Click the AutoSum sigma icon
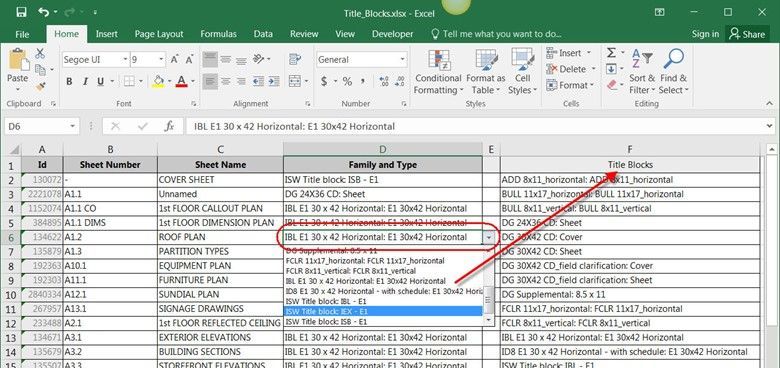 coord(611,53)
